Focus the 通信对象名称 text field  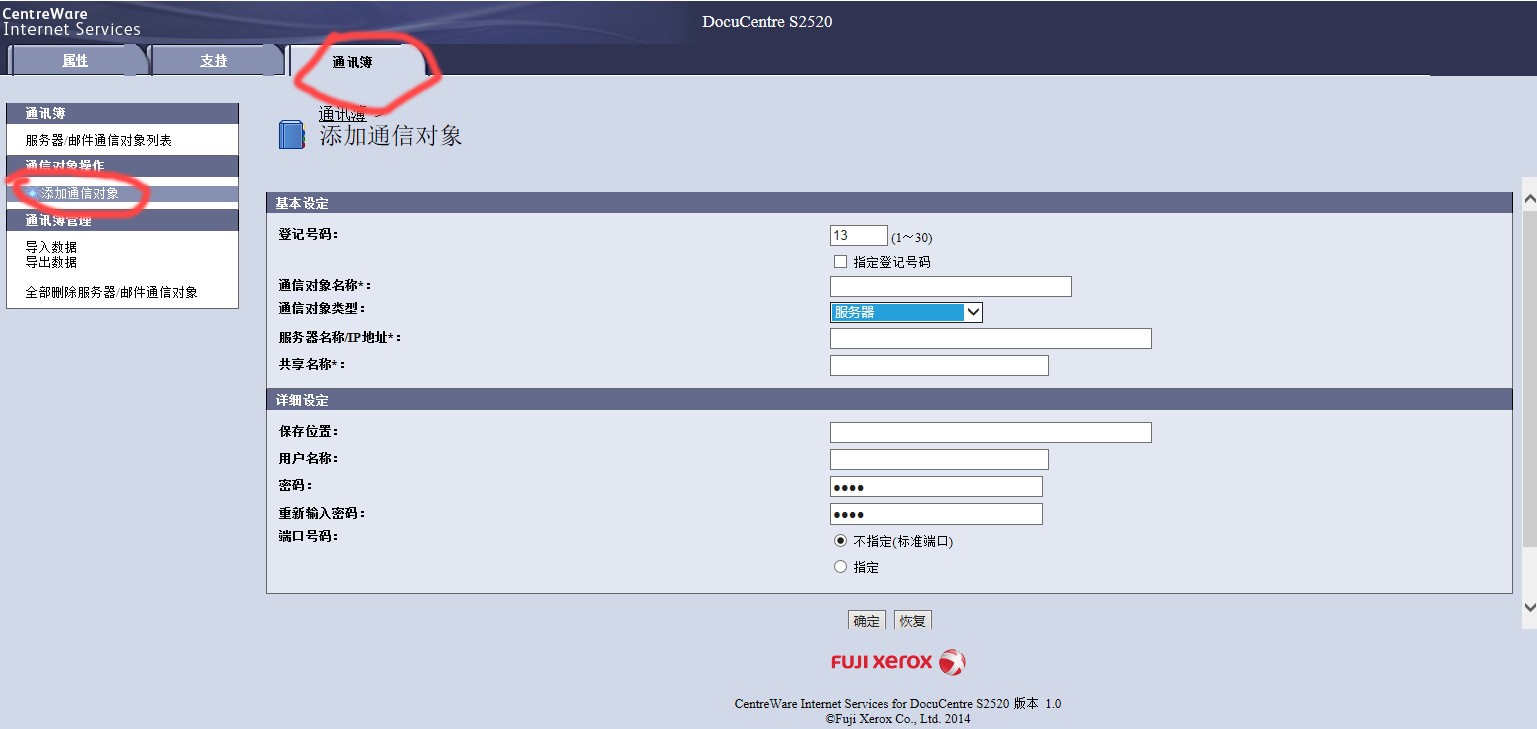pos(951,286)
